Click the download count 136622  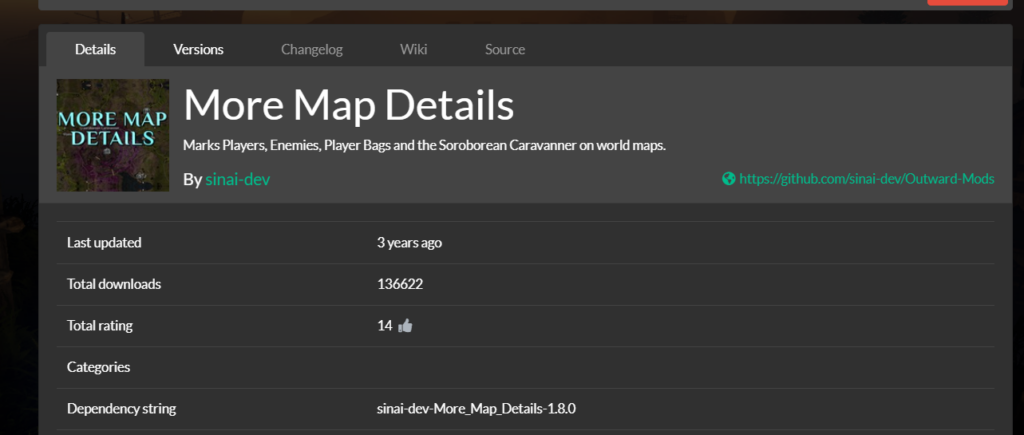coord(400,284)
